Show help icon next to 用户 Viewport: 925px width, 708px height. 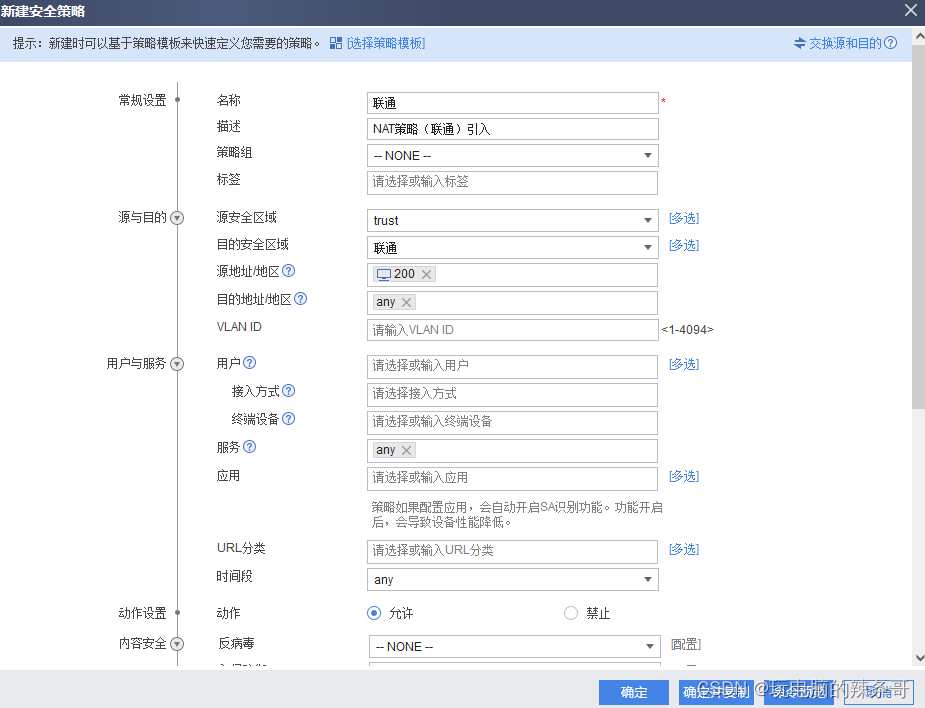[250, 363]
